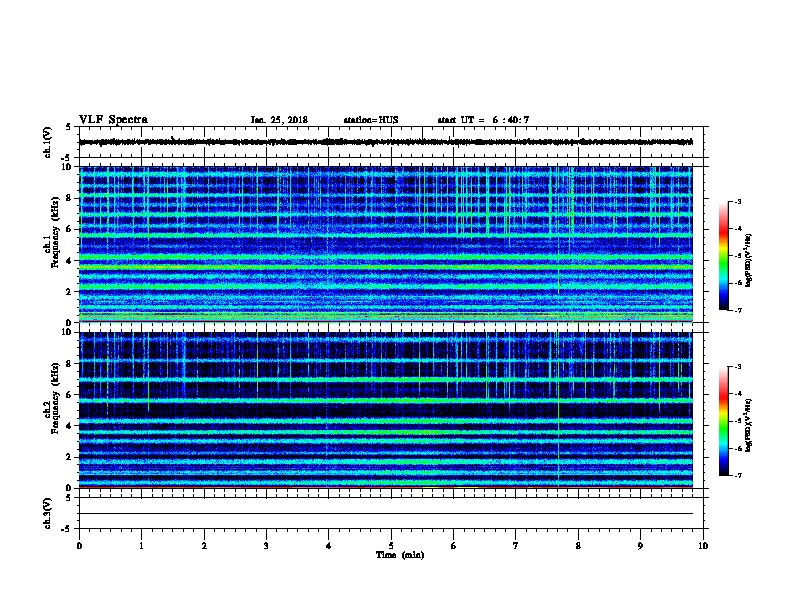
Task: Click the "ch.3(V)" axis label
Action: [47, 514]
